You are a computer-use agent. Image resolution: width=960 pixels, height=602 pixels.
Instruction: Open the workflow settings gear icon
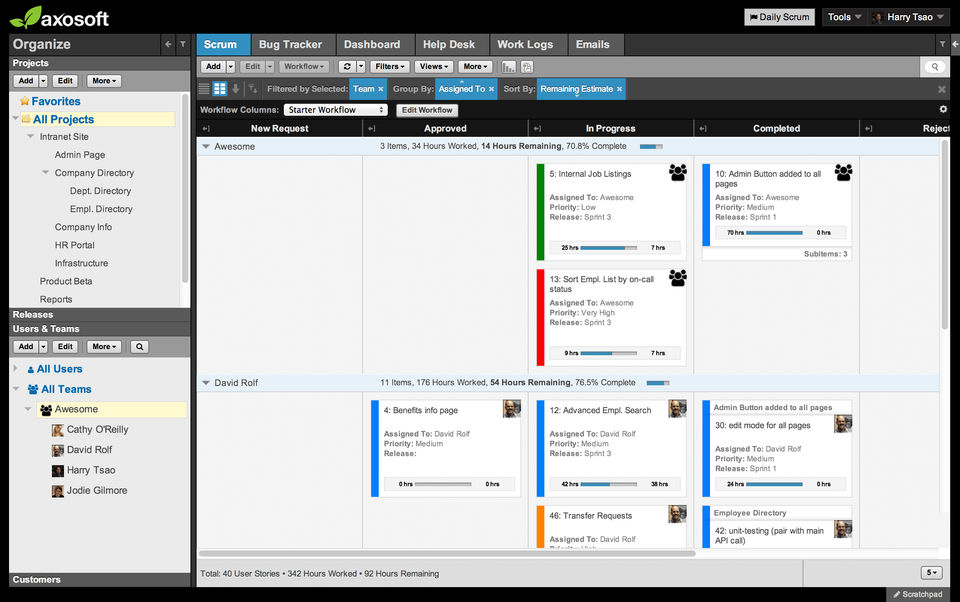pos(943,109)
